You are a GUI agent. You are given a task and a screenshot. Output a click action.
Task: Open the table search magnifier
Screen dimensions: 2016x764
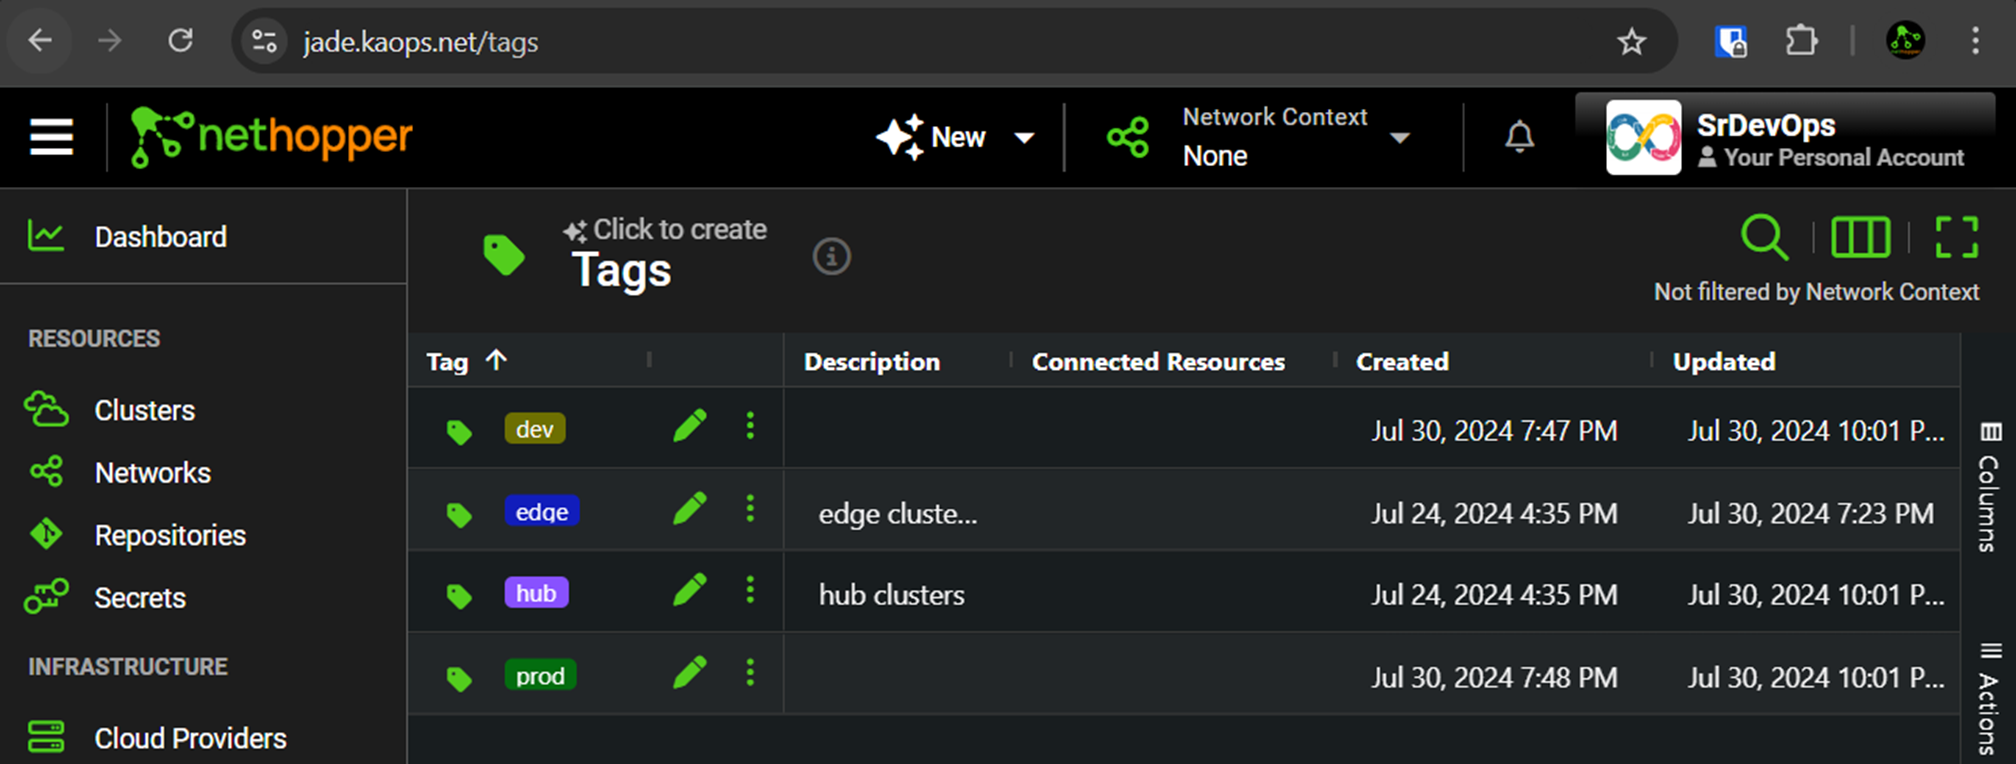[x=1764, y=238]
